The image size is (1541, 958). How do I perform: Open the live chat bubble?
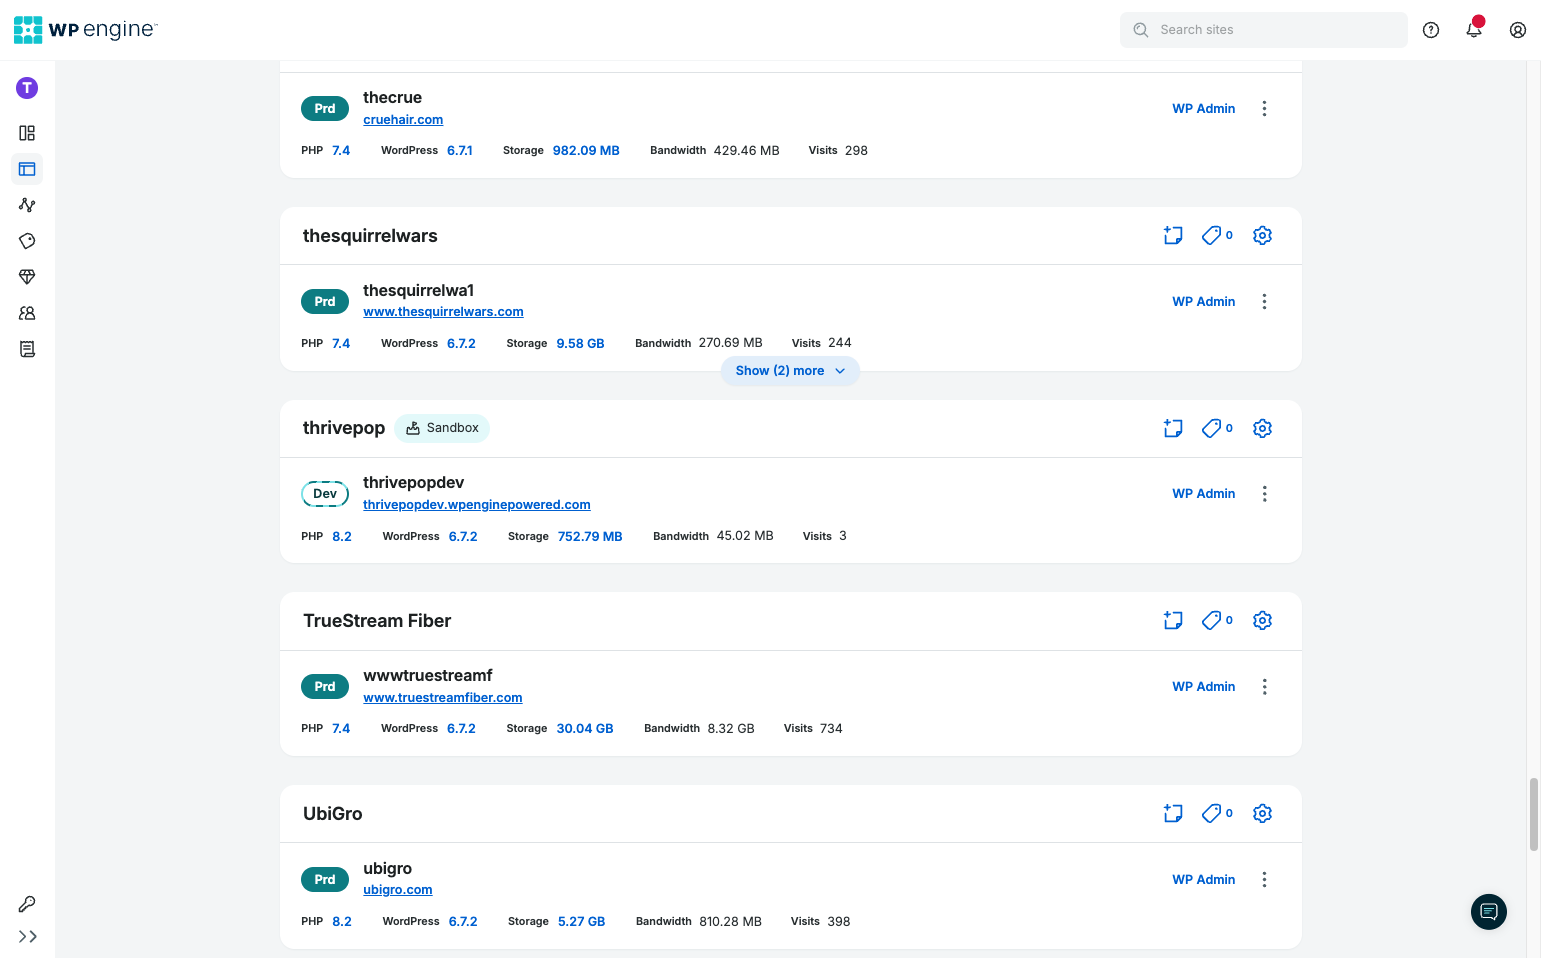coord(1489,911)
